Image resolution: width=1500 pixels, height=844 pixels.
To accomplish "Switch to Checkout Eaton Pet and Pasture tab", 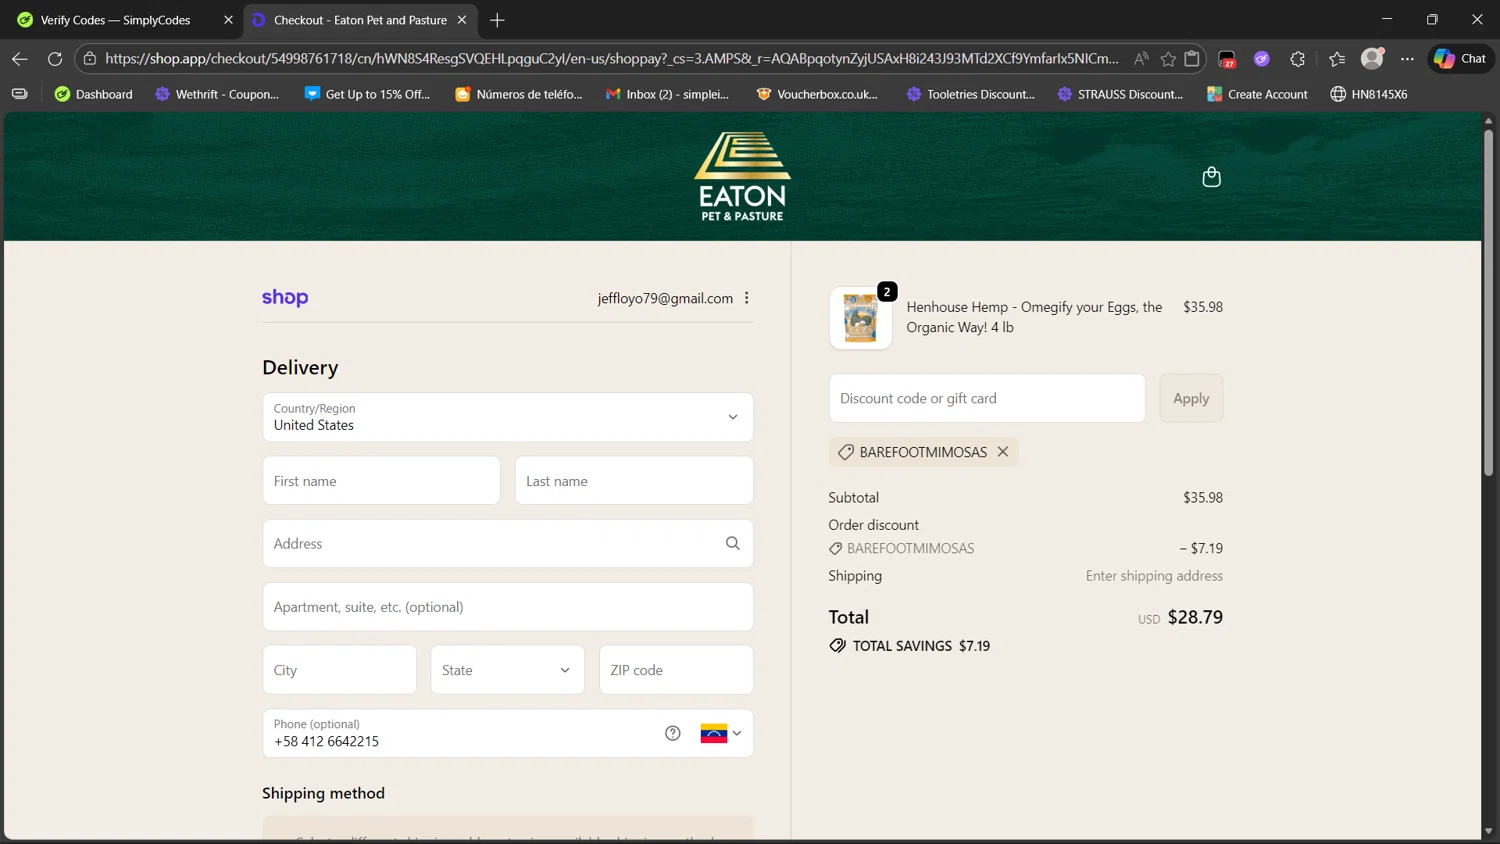I will pyautogui.click(x=360, y=20).
